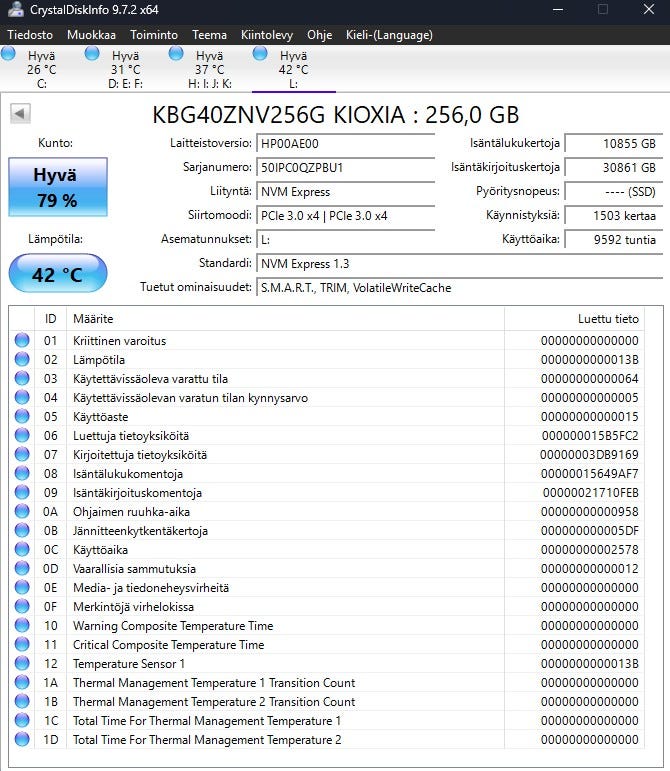Switch to the L: drive tab
The width and height of the screenshot is (670, 771).
(293, 70)
